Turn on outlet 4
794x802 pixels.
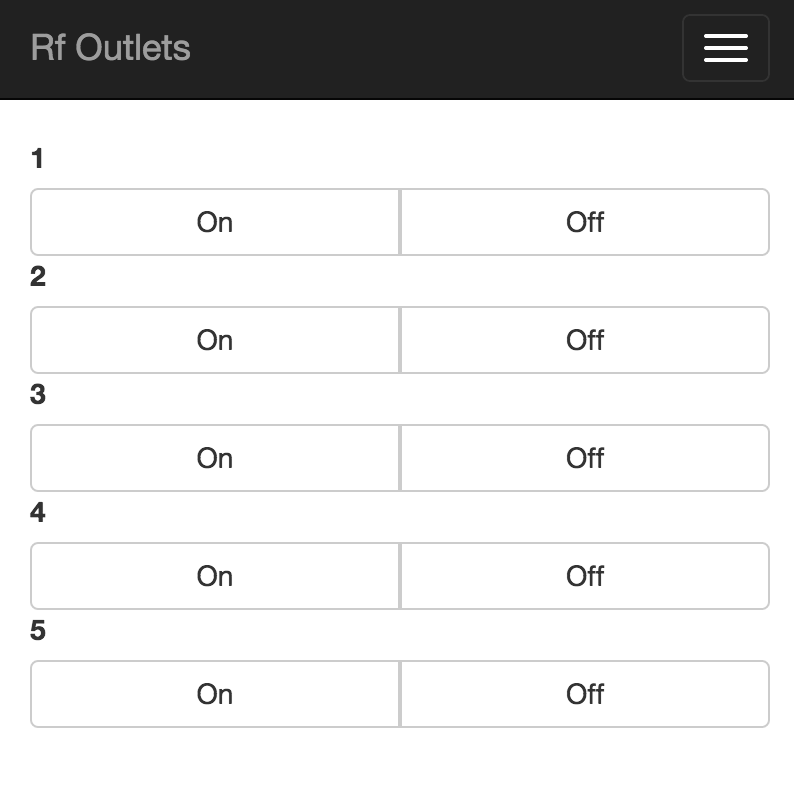click(214, 576)
